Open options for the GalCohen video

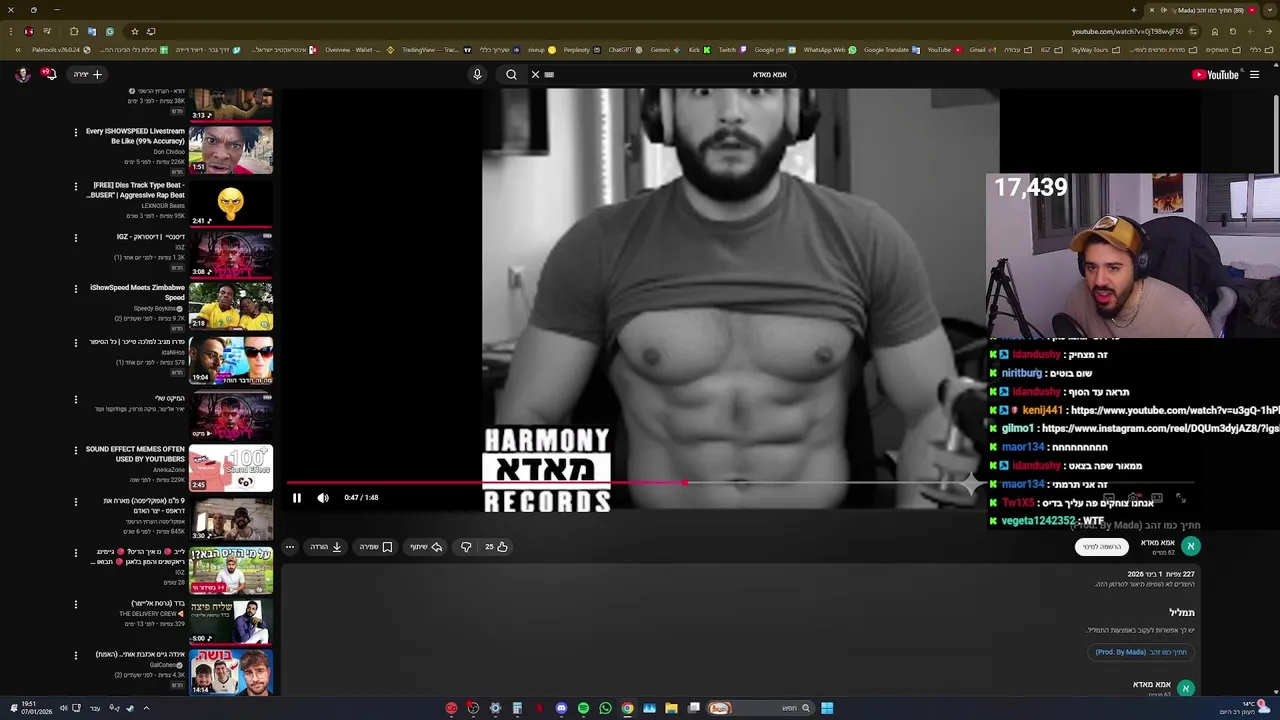[x=75, y=656]
